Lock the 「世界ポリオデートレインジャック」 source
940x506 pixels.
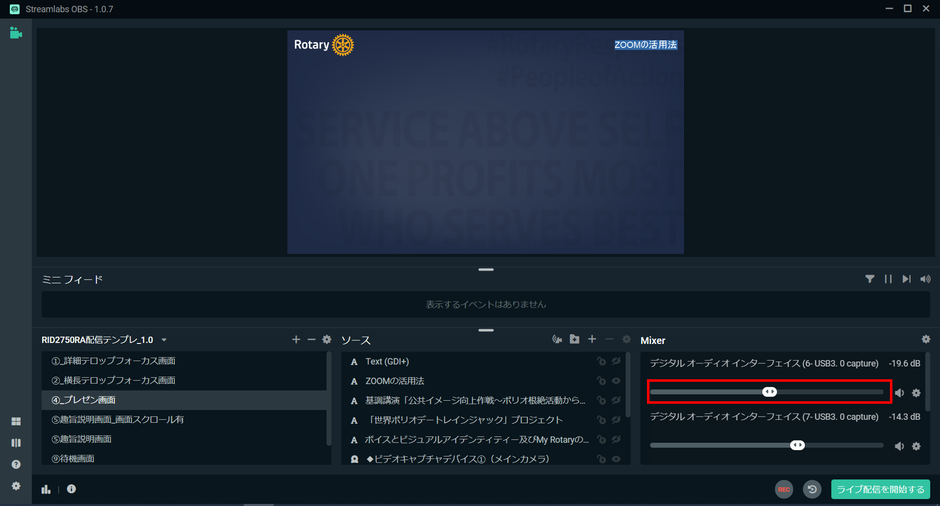click(x=601, y=420)
